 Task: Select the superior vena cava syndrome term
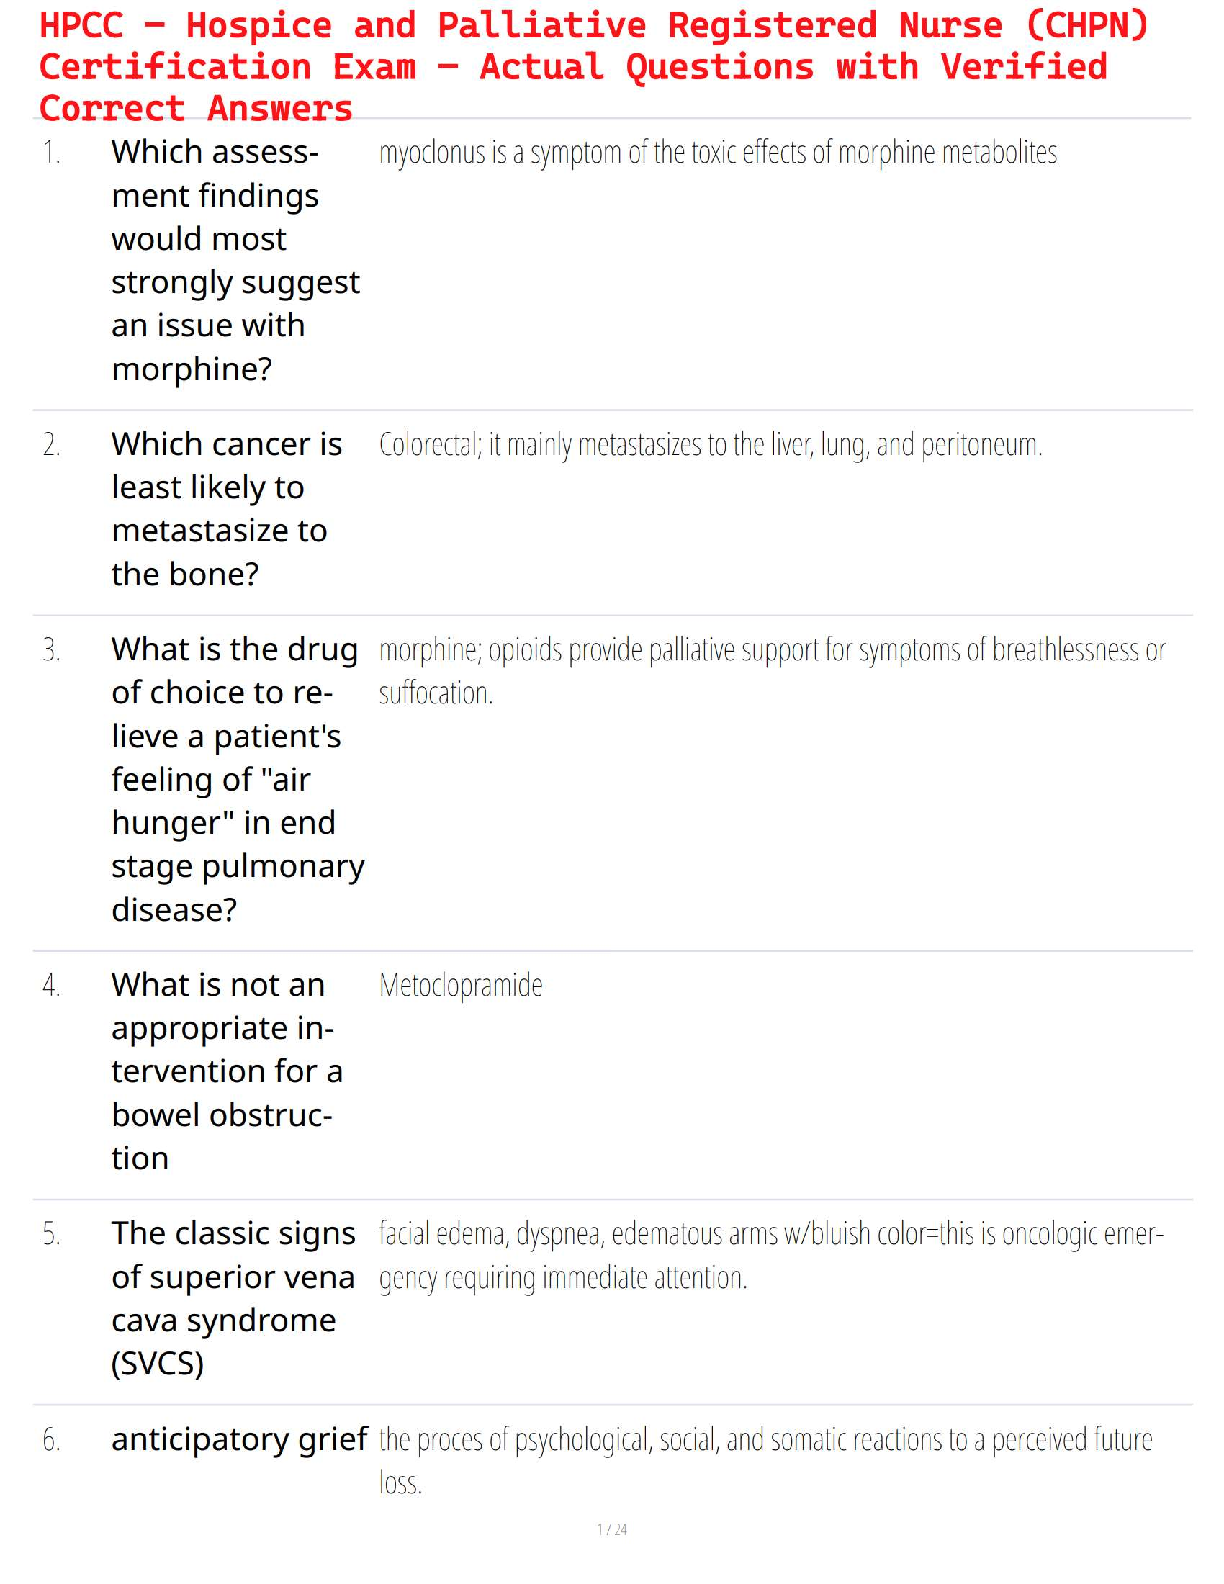pyautogui.click(x=232, y=1298)
